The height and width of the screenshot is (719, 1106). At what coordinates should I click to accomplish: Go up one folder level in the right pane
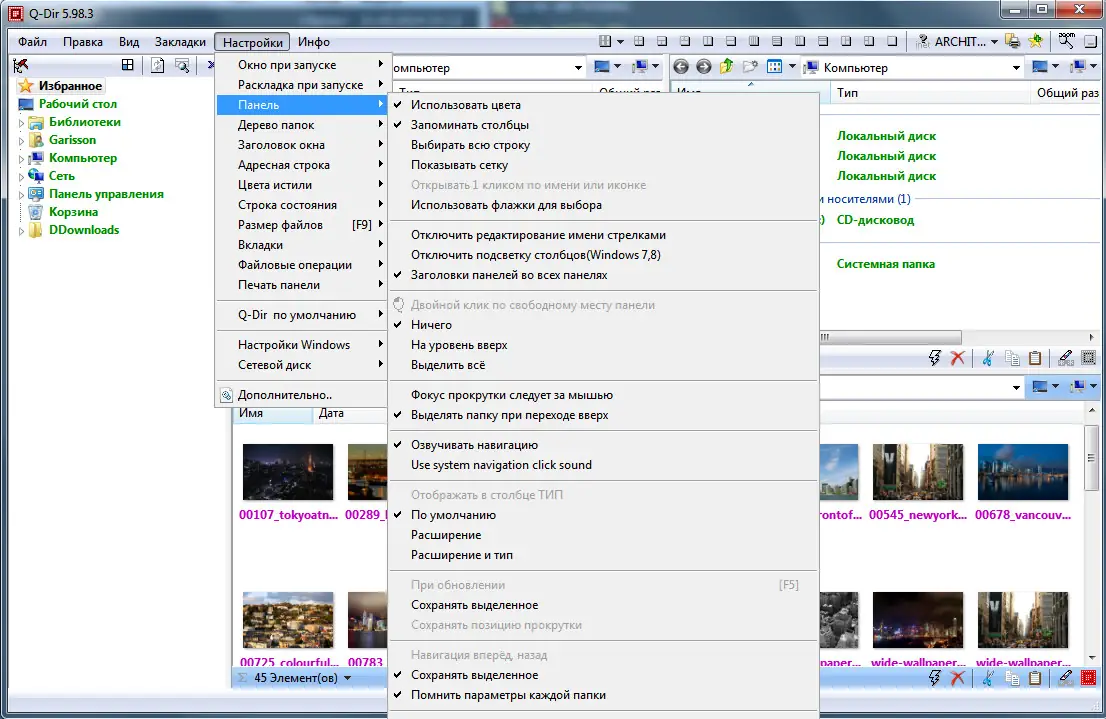(727, 67)
